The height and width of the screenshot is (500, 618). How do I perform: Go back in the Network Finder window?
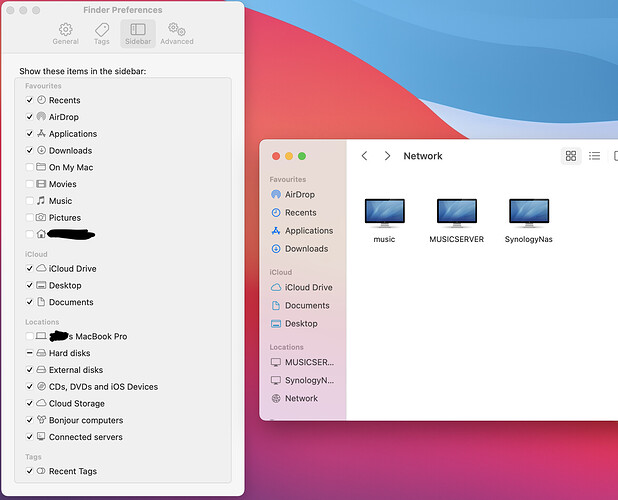pyautogui.click(x=365, y=156)
